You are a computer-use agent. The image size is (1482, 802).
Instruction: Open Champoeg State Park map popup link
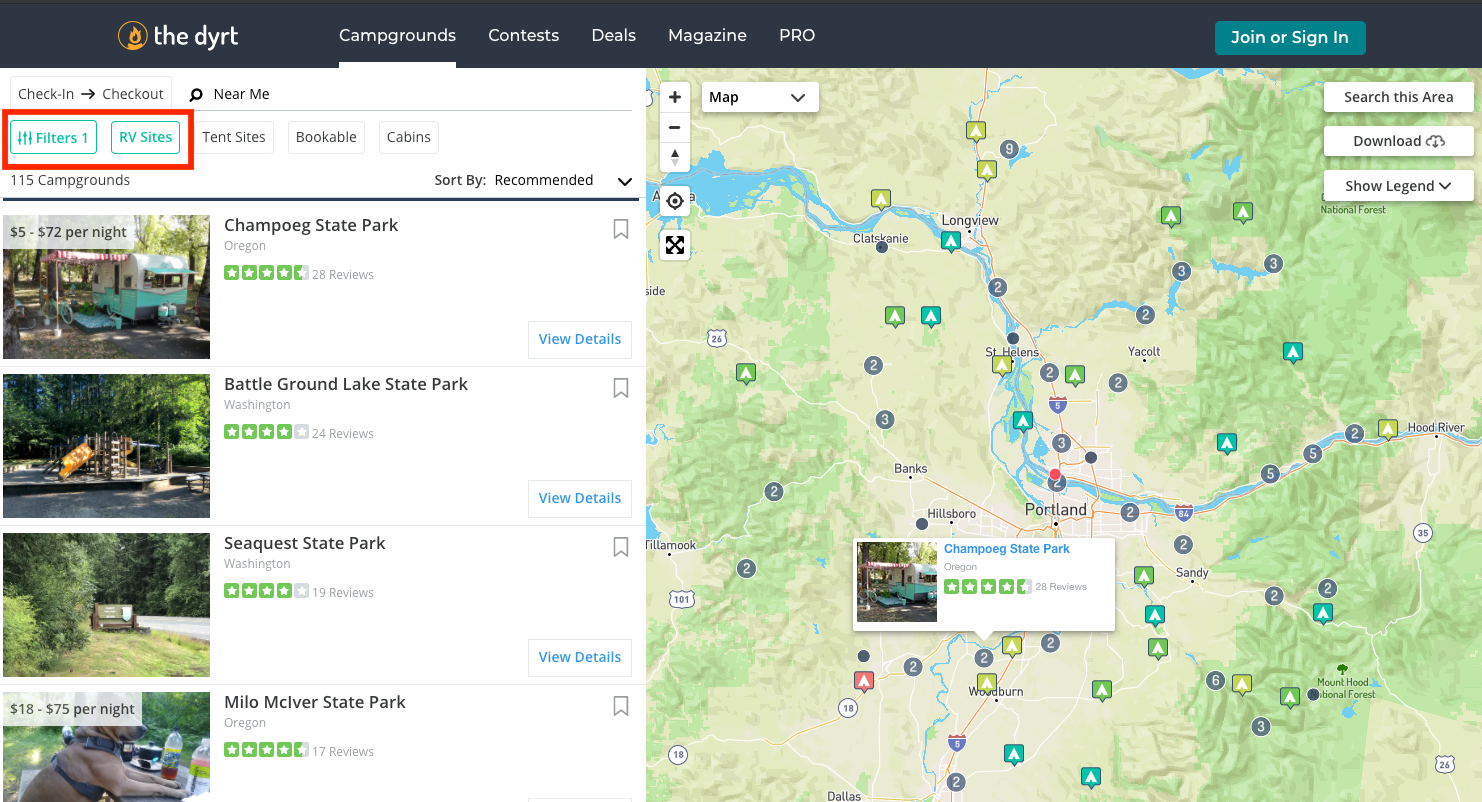point(1006,549)
